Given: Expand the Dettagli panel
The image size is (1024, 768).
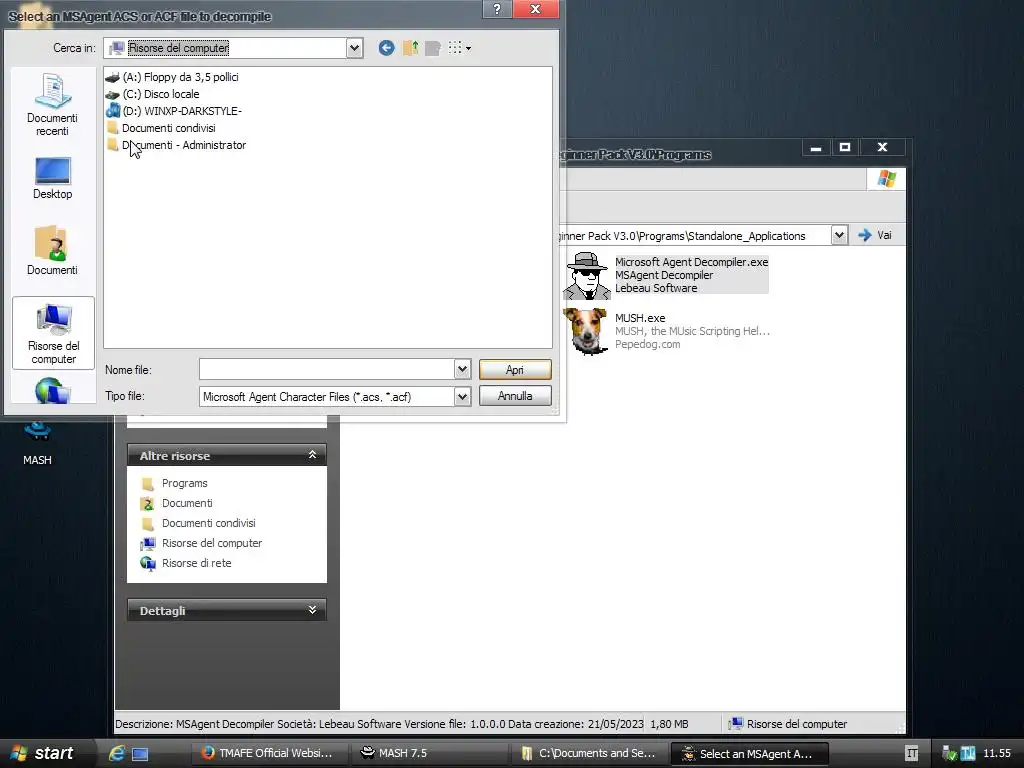Looking at the screenshot, I should [312, 610].
